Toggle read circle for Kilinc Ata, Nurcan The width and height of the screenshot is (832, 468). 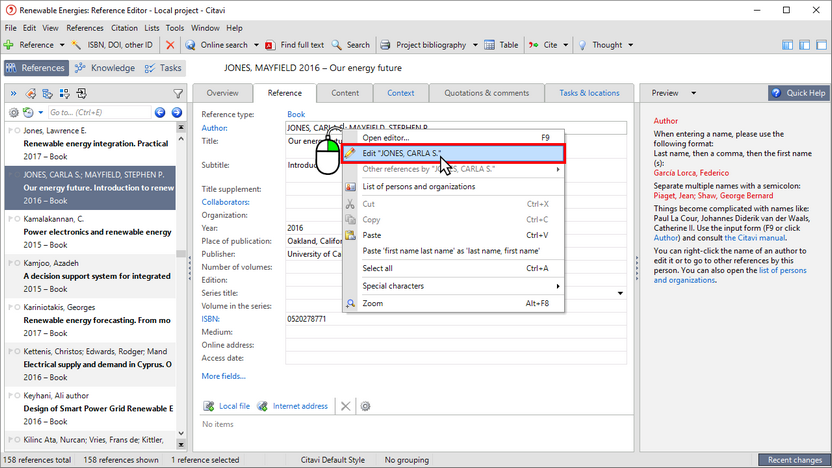point(18,439)
